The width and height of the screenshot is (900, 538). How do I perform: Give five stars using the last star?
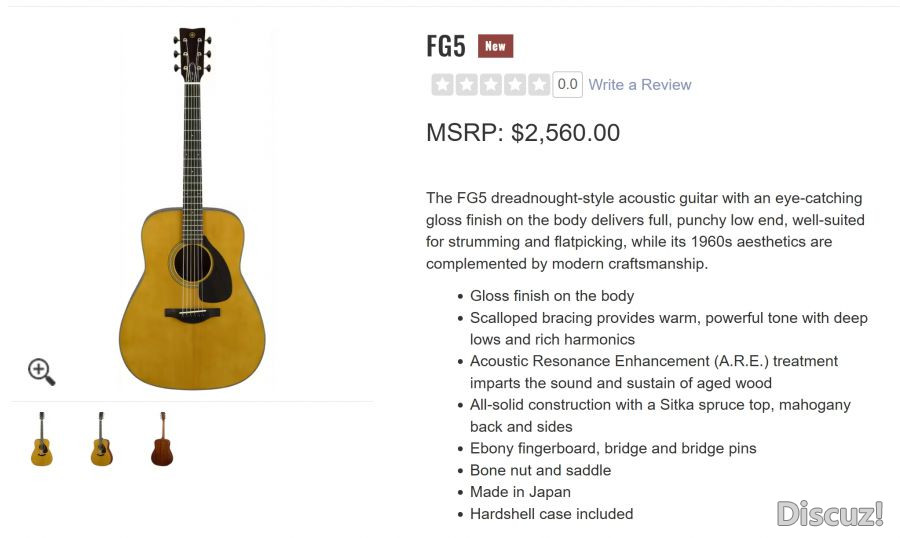pos(538,85)
